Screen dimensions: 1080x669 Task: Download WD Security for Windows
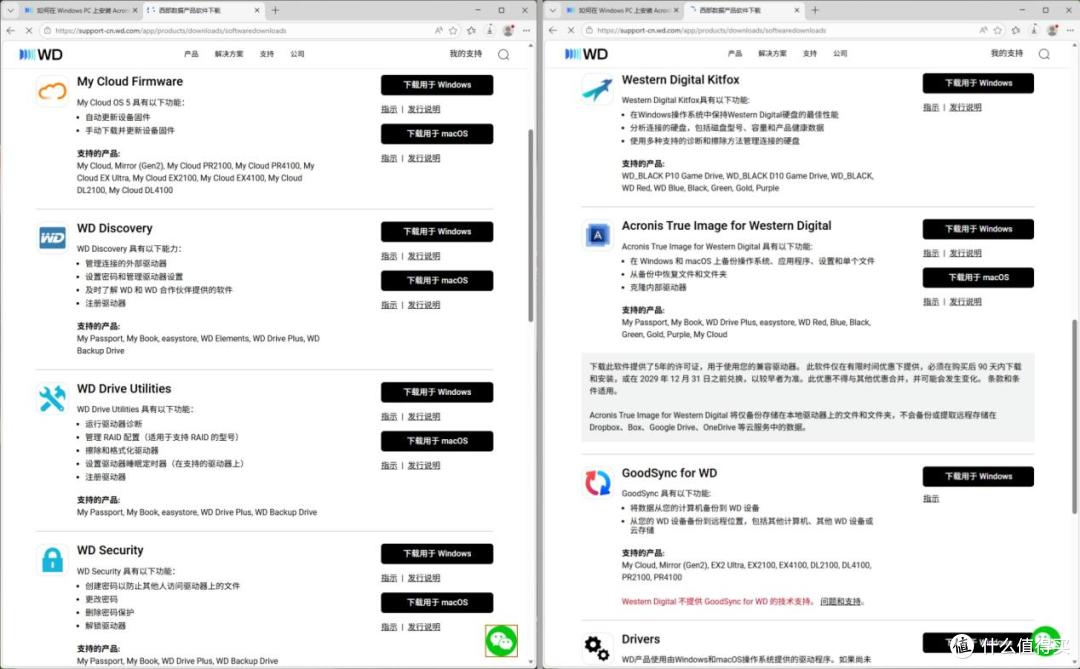(437, 554)
